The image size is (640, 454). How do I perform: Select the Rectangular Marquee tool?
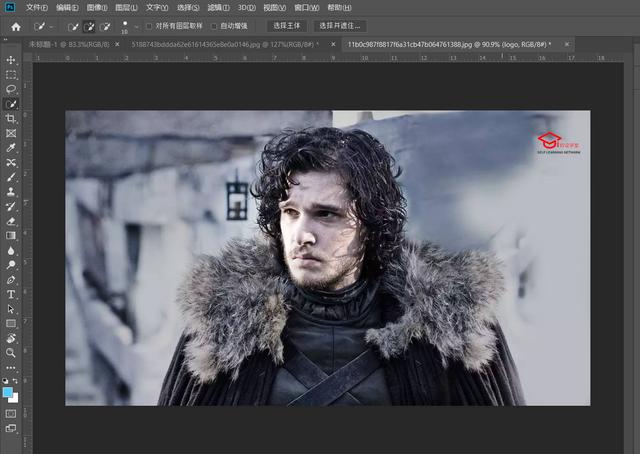click(11, 75)
